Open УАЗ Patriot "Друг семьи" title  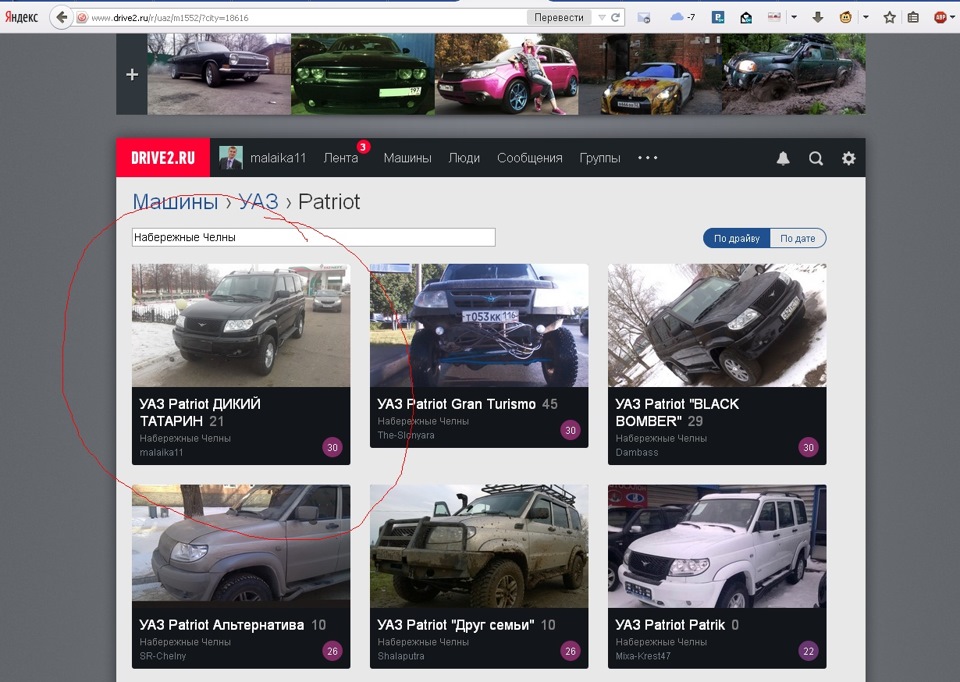pyautogui.click(x=456, y=625)
